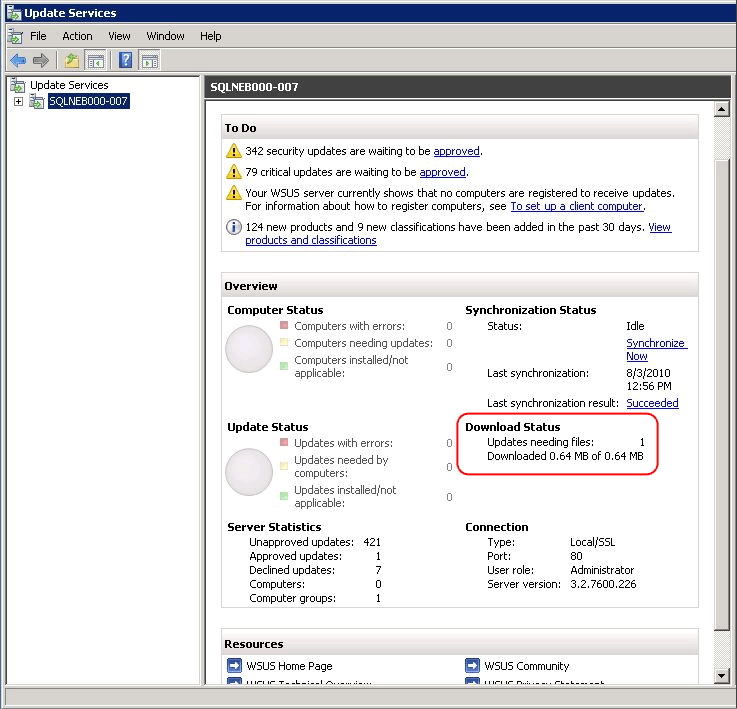Screen dimensions: 737x709
Task: Toggle the Show/Hide Console Tree icon
Action: 95,61
